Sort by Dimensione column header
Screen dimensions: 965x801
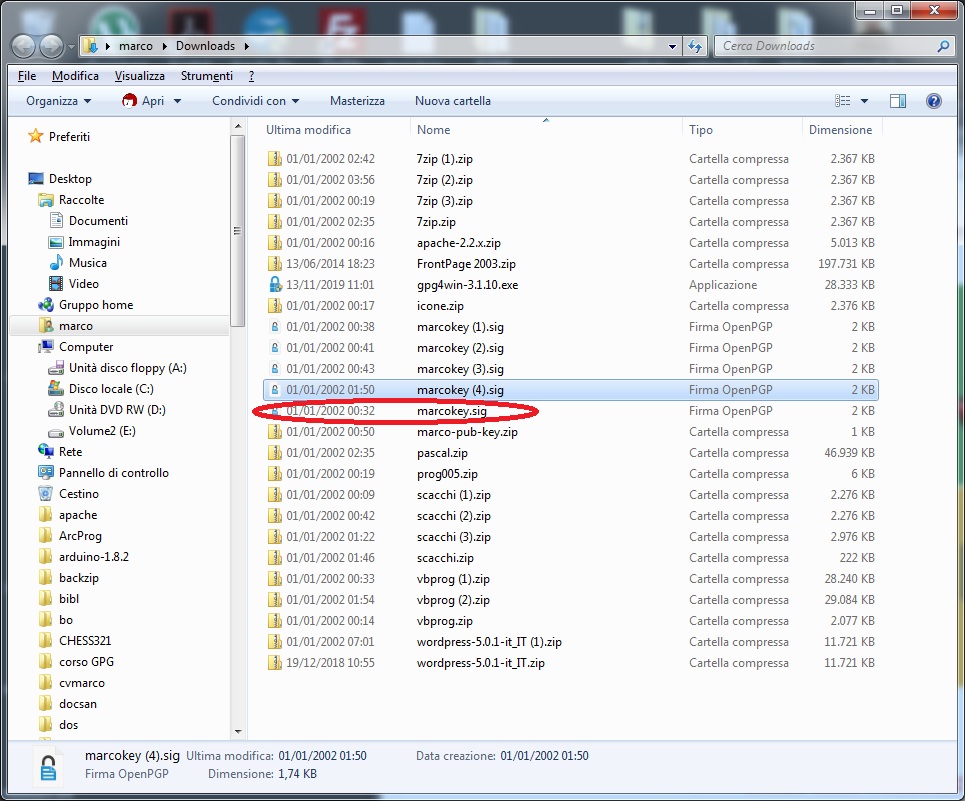[840, 130]
